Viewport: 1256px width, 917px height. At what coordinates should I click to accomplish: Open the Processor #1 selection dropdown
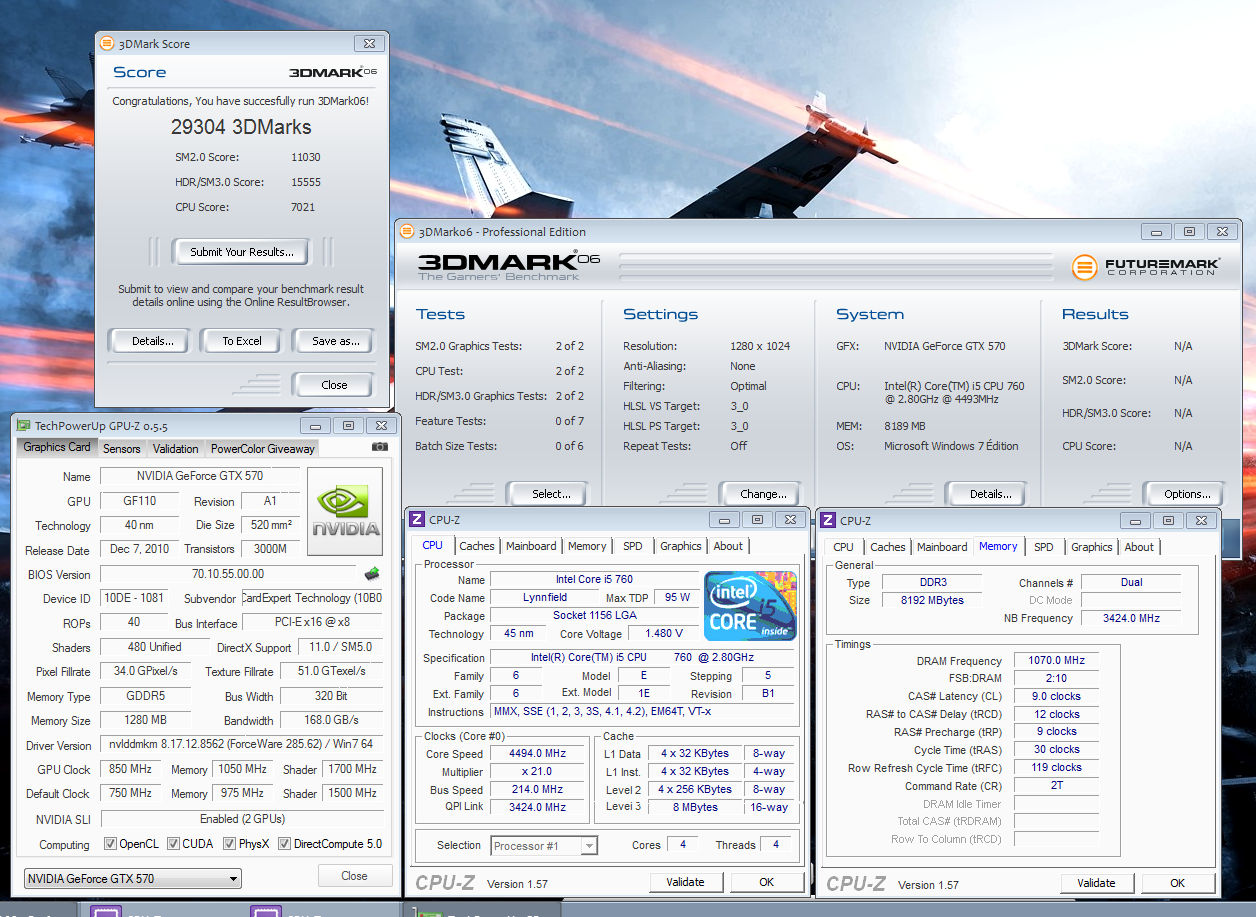[545, 846]
